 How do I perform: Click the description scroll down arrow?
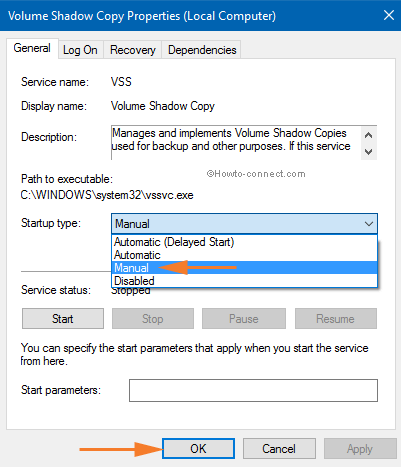coord(368,152)
